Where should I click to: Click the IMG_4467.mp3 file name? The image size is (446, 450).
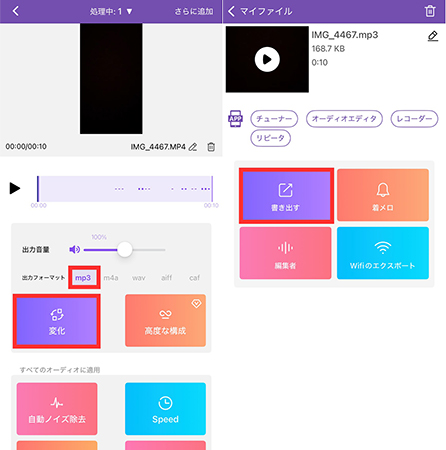point(345,35)
